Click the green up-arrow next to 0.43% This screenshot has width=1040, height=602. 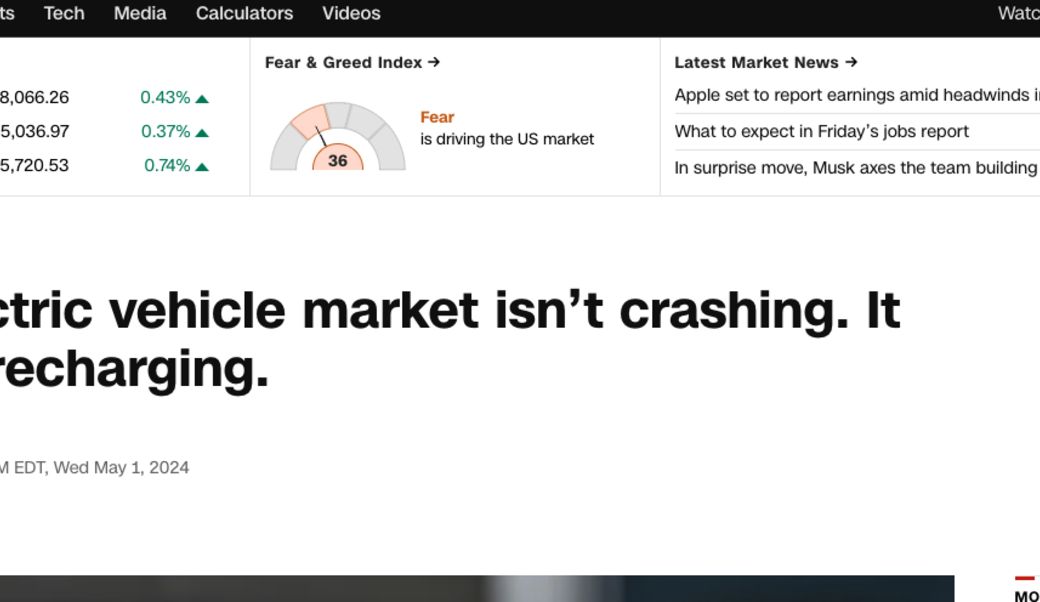point(202,97)
